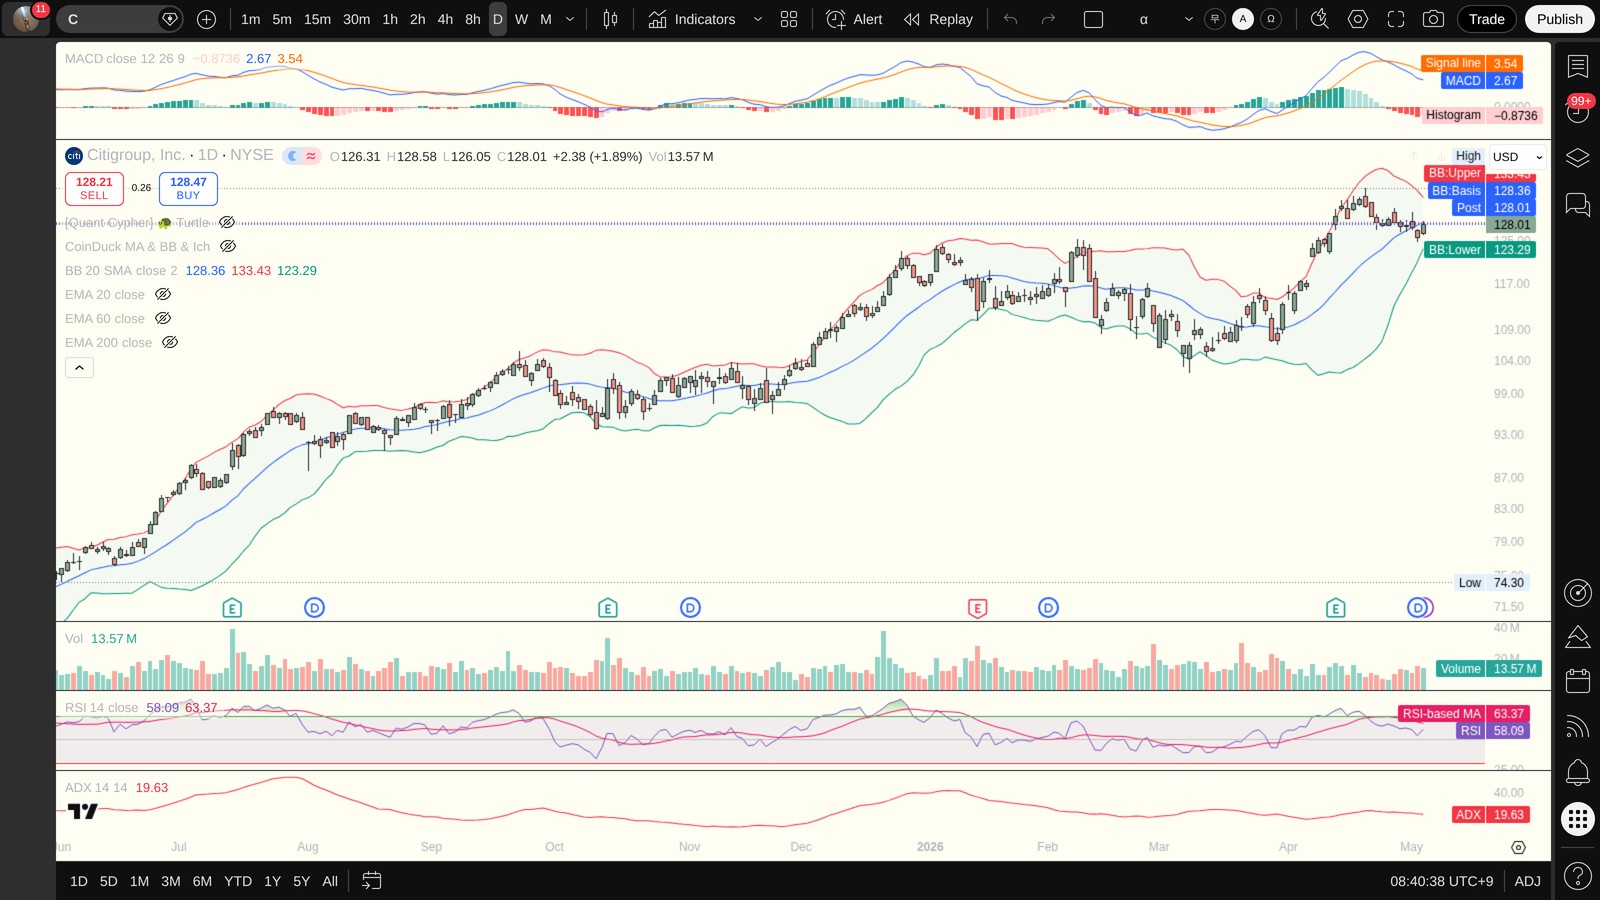Add symbol with the plus circle icon
Viewport: 1600px width, 900px height.
click(207, 19)
